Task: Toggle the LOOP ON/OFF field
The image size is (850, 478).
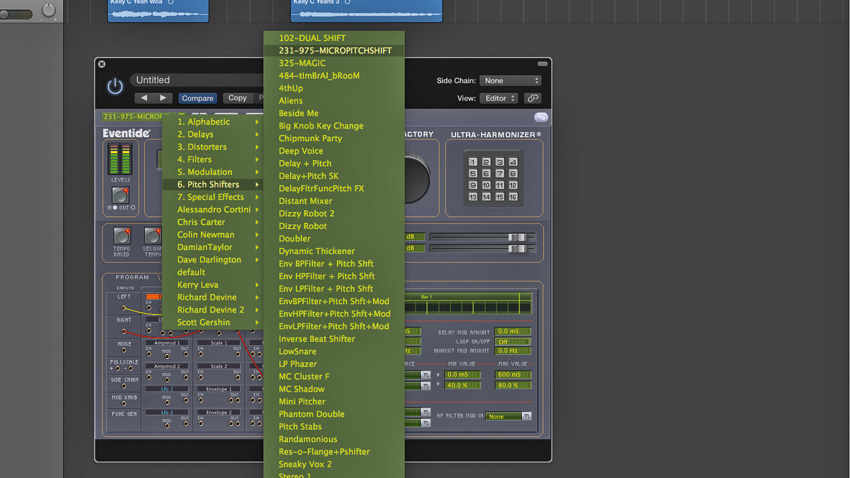Action: (x=513, y=341)
